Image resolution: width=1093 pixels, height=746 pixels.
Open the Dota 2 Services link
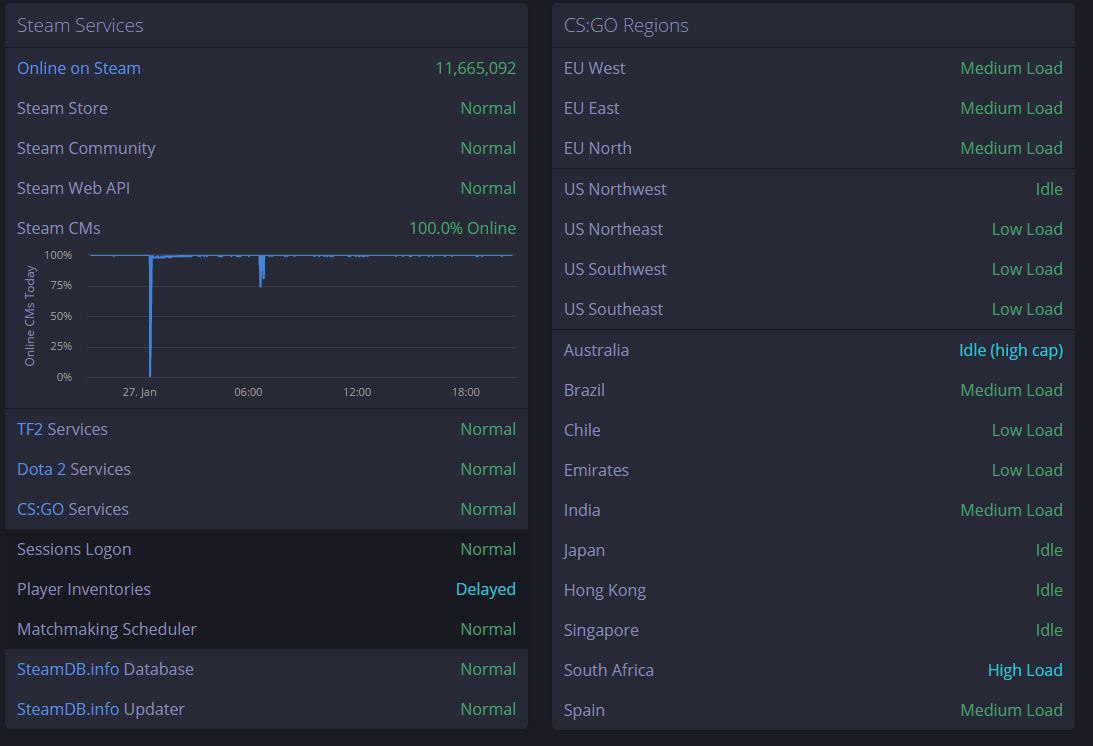[74, 469]
